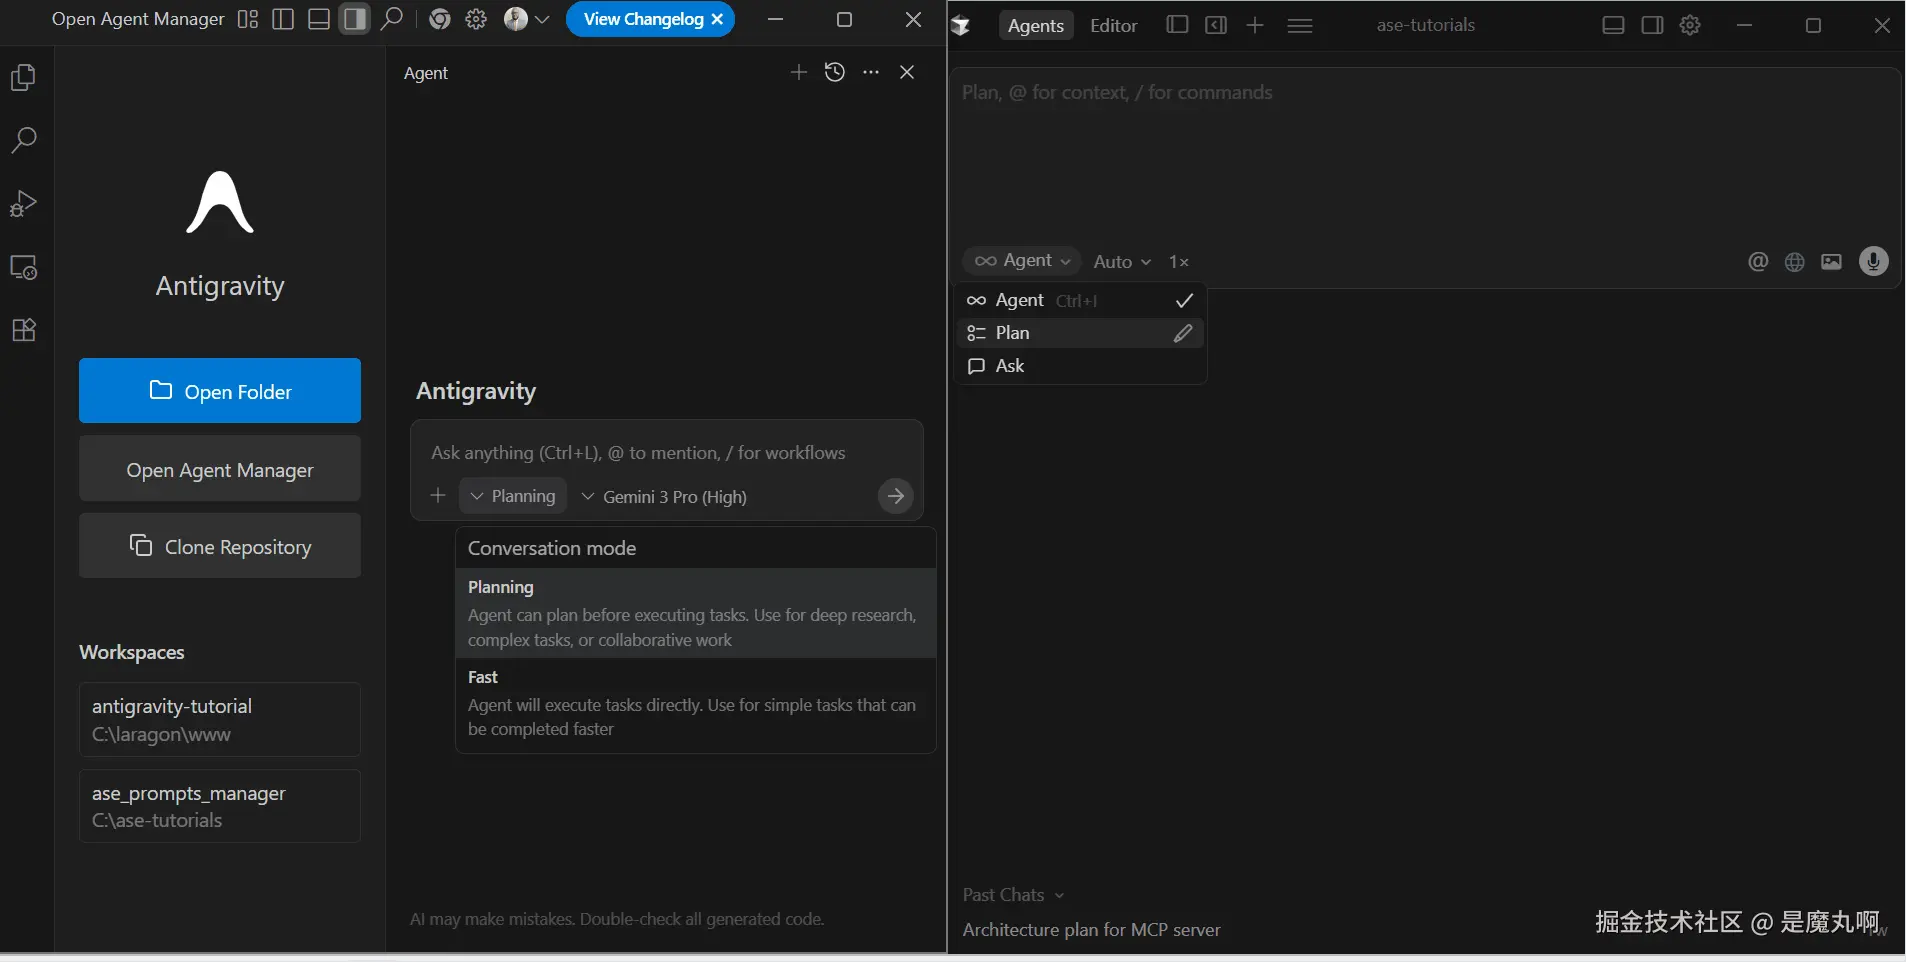Click the app logo in the right window's title bar
Image resolution: width=1906 pixels, height=962 pixels.
pos(962,26)
